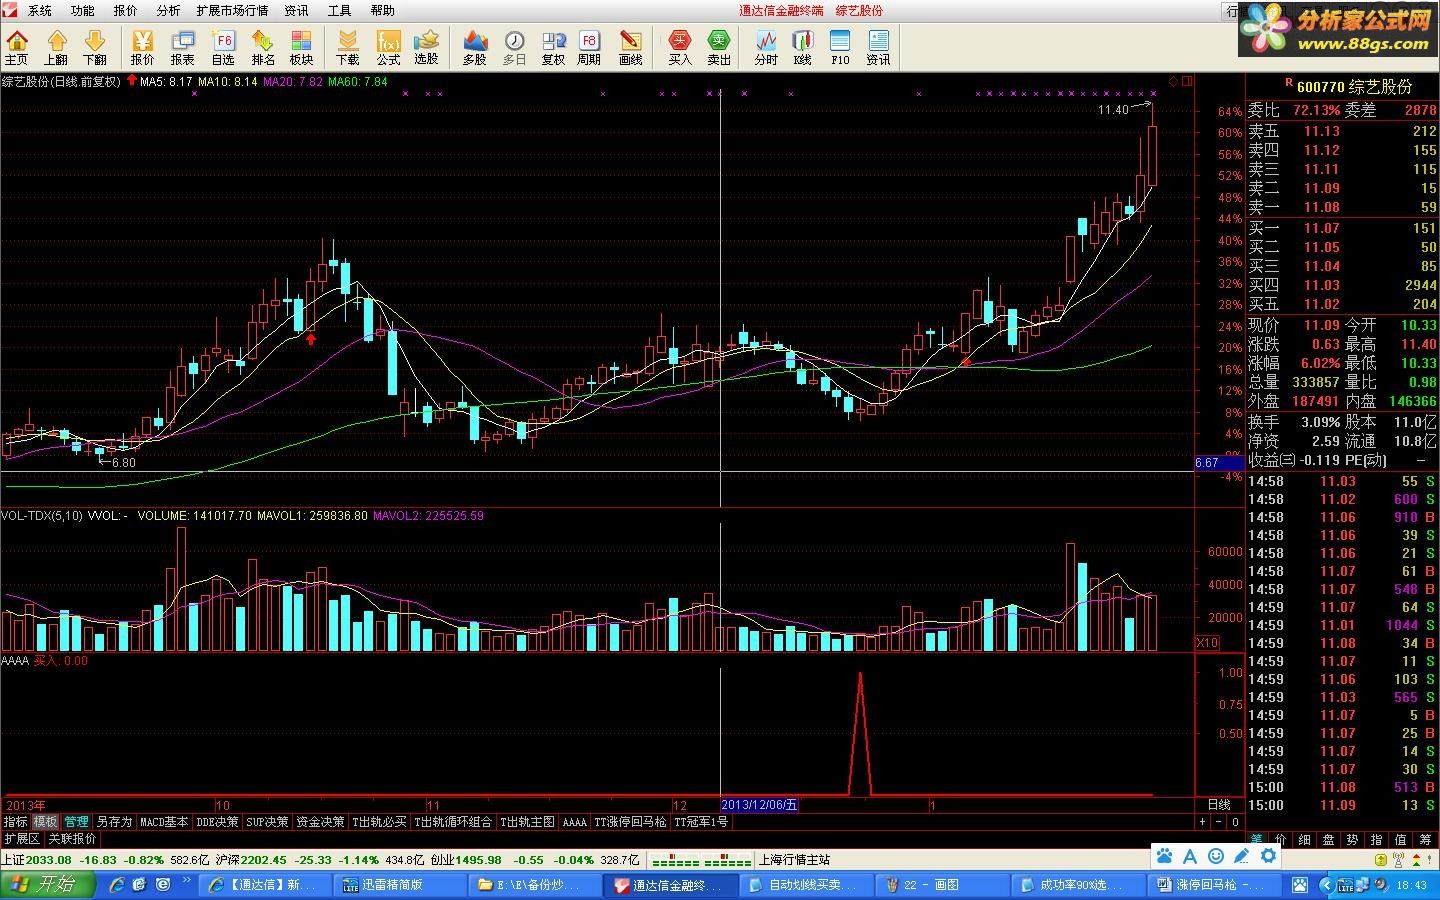Click the 管理 manage button
The width and height of the screenshot is (1440, 900).
[76, 821]
